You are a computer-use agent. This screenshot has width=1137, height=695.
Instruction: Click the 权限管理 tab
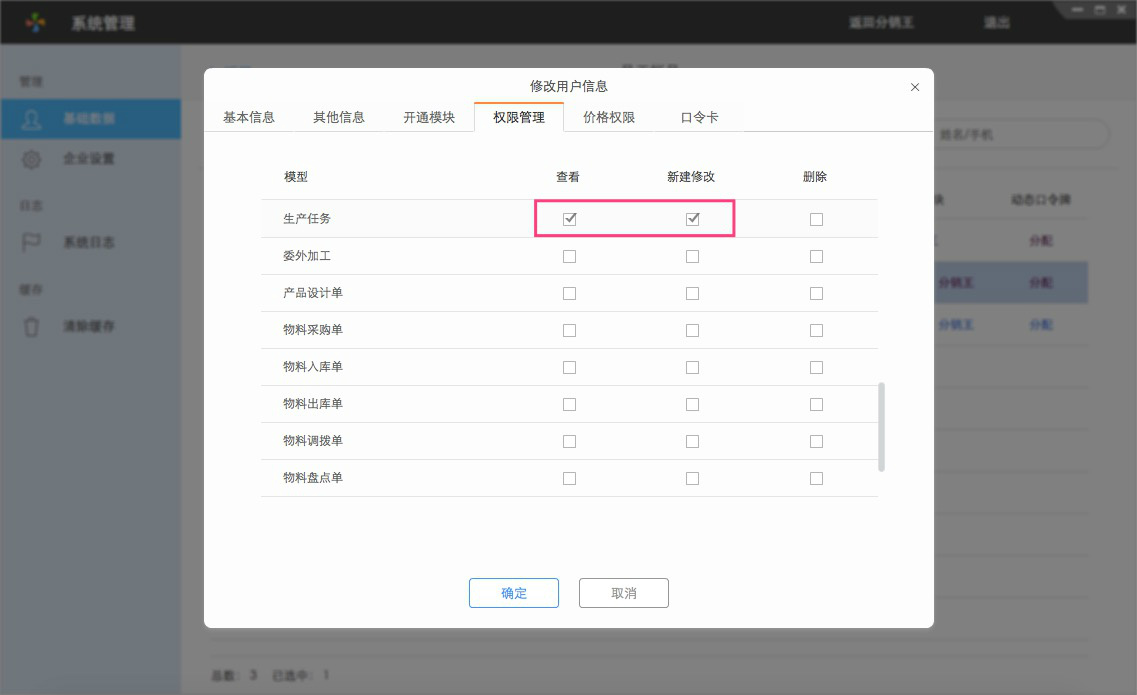click(518, 117)
